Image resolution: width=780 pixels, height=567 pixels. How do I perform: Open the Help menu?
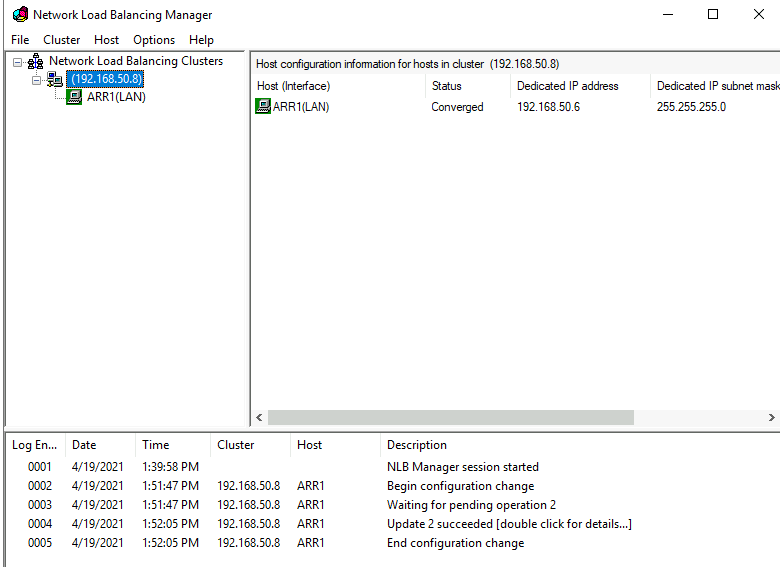click(x=201, y=40)
